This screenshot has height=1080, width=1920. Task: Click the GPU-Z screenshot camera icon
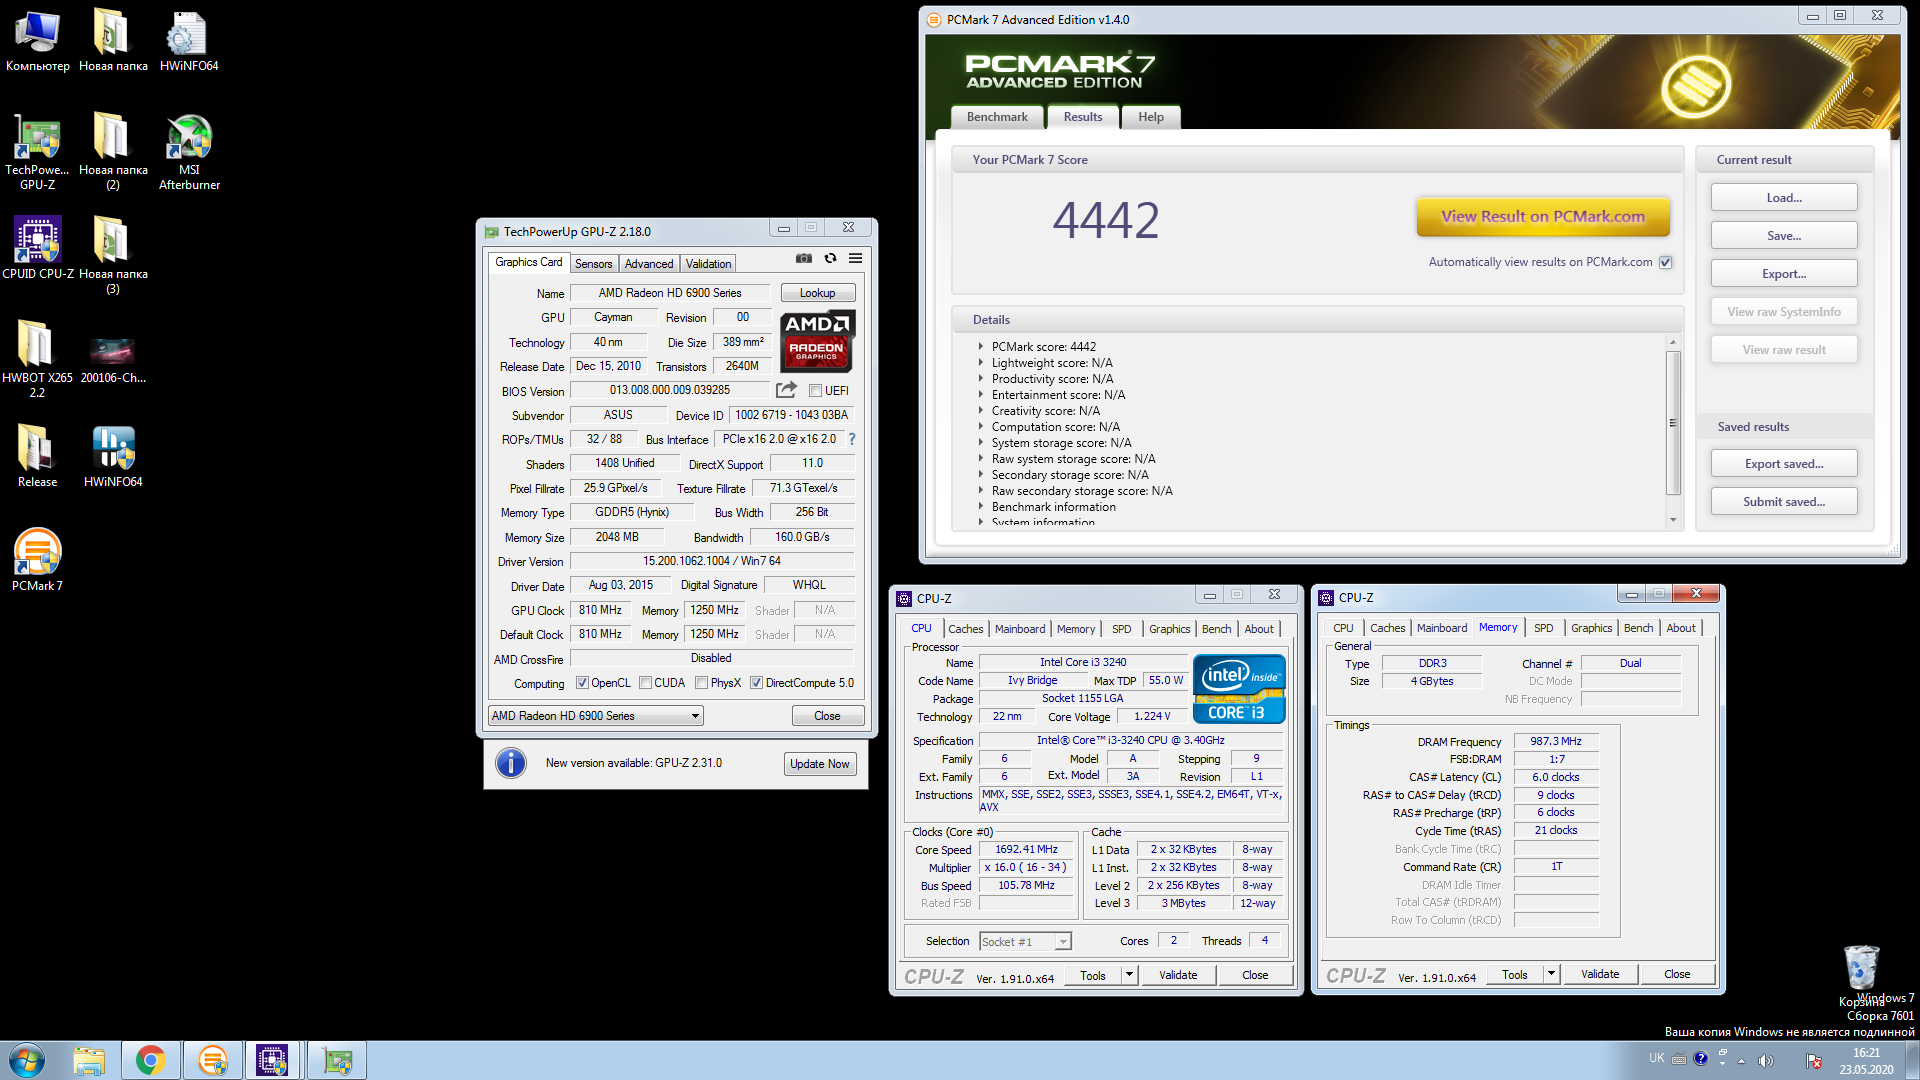coord(803,258)
